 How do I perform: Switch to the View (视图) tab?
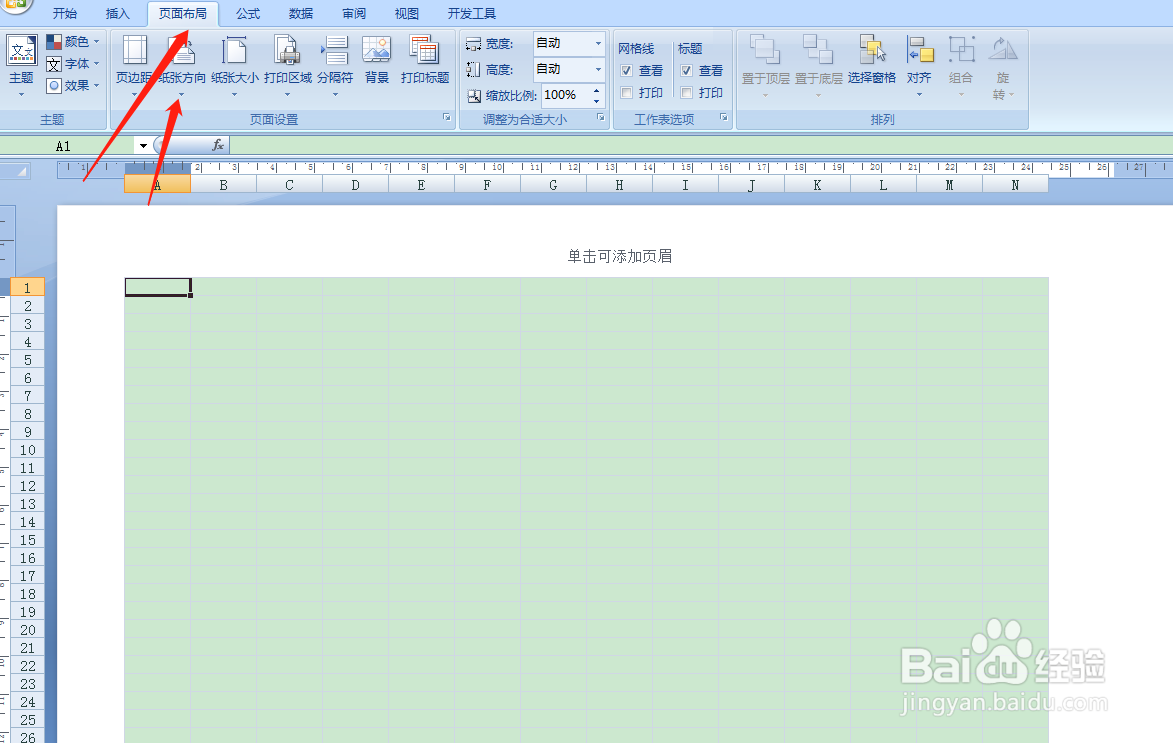[407, 13]
